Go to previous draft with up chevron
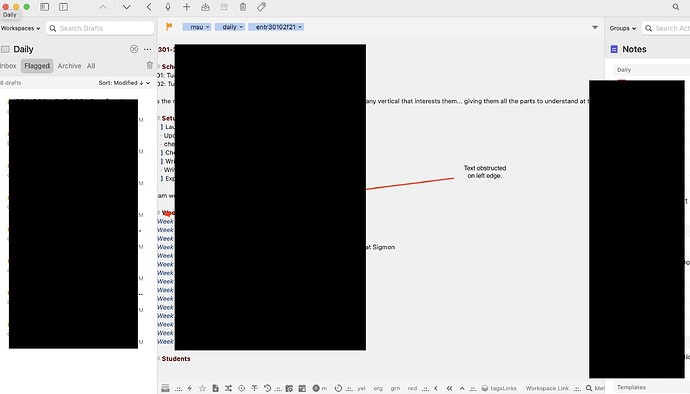Viewport: 690px width, 394px height. click(x=103, y=7)
